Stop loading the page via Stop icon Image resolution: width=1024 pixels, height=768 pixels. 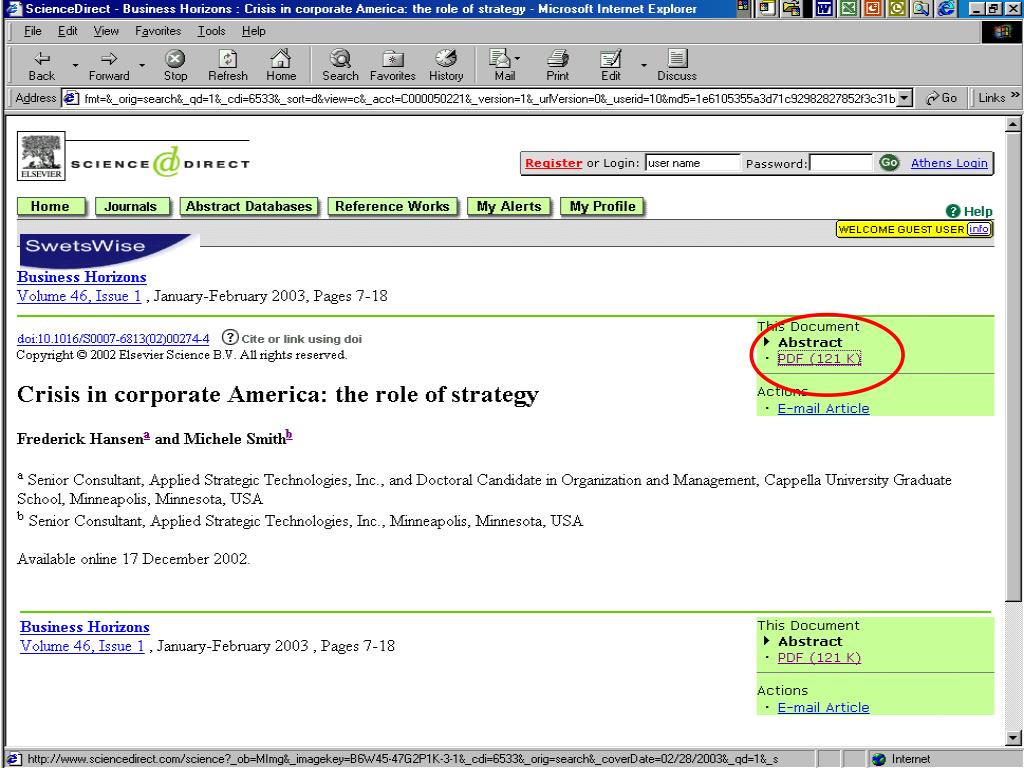click(x=175, y=59)
